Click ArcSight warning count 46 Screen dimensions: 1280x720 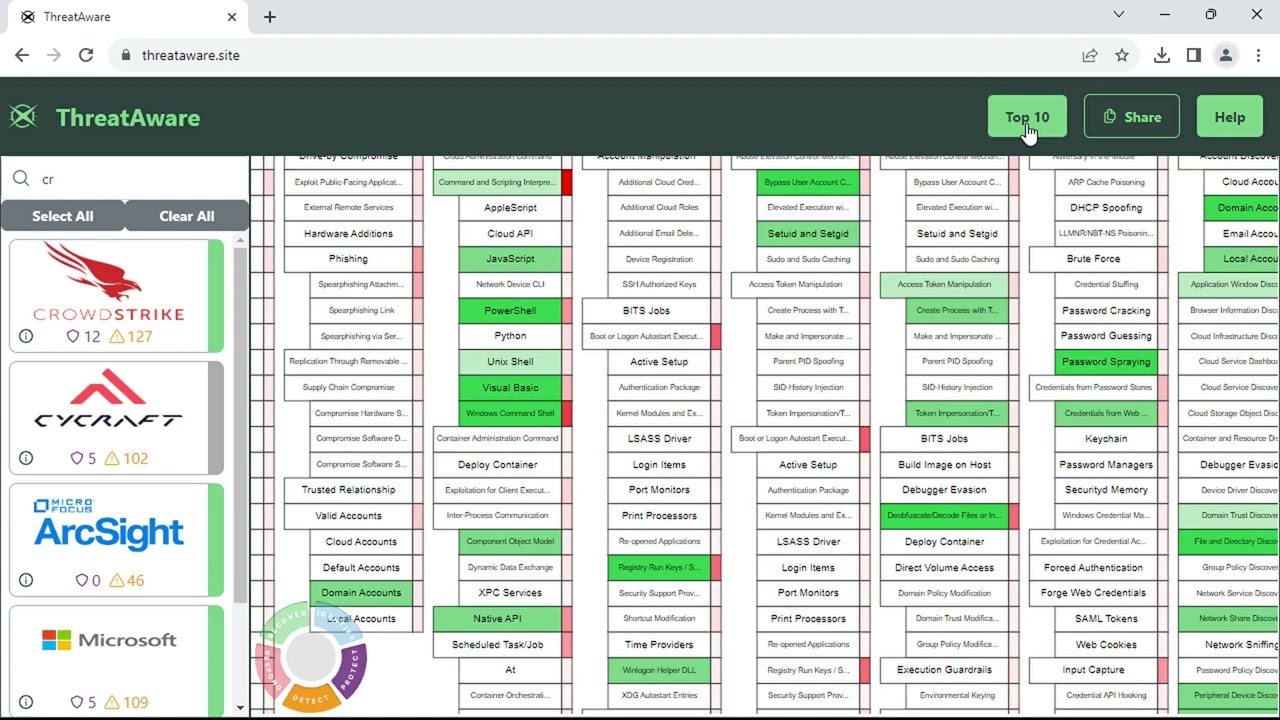point(127,580)
